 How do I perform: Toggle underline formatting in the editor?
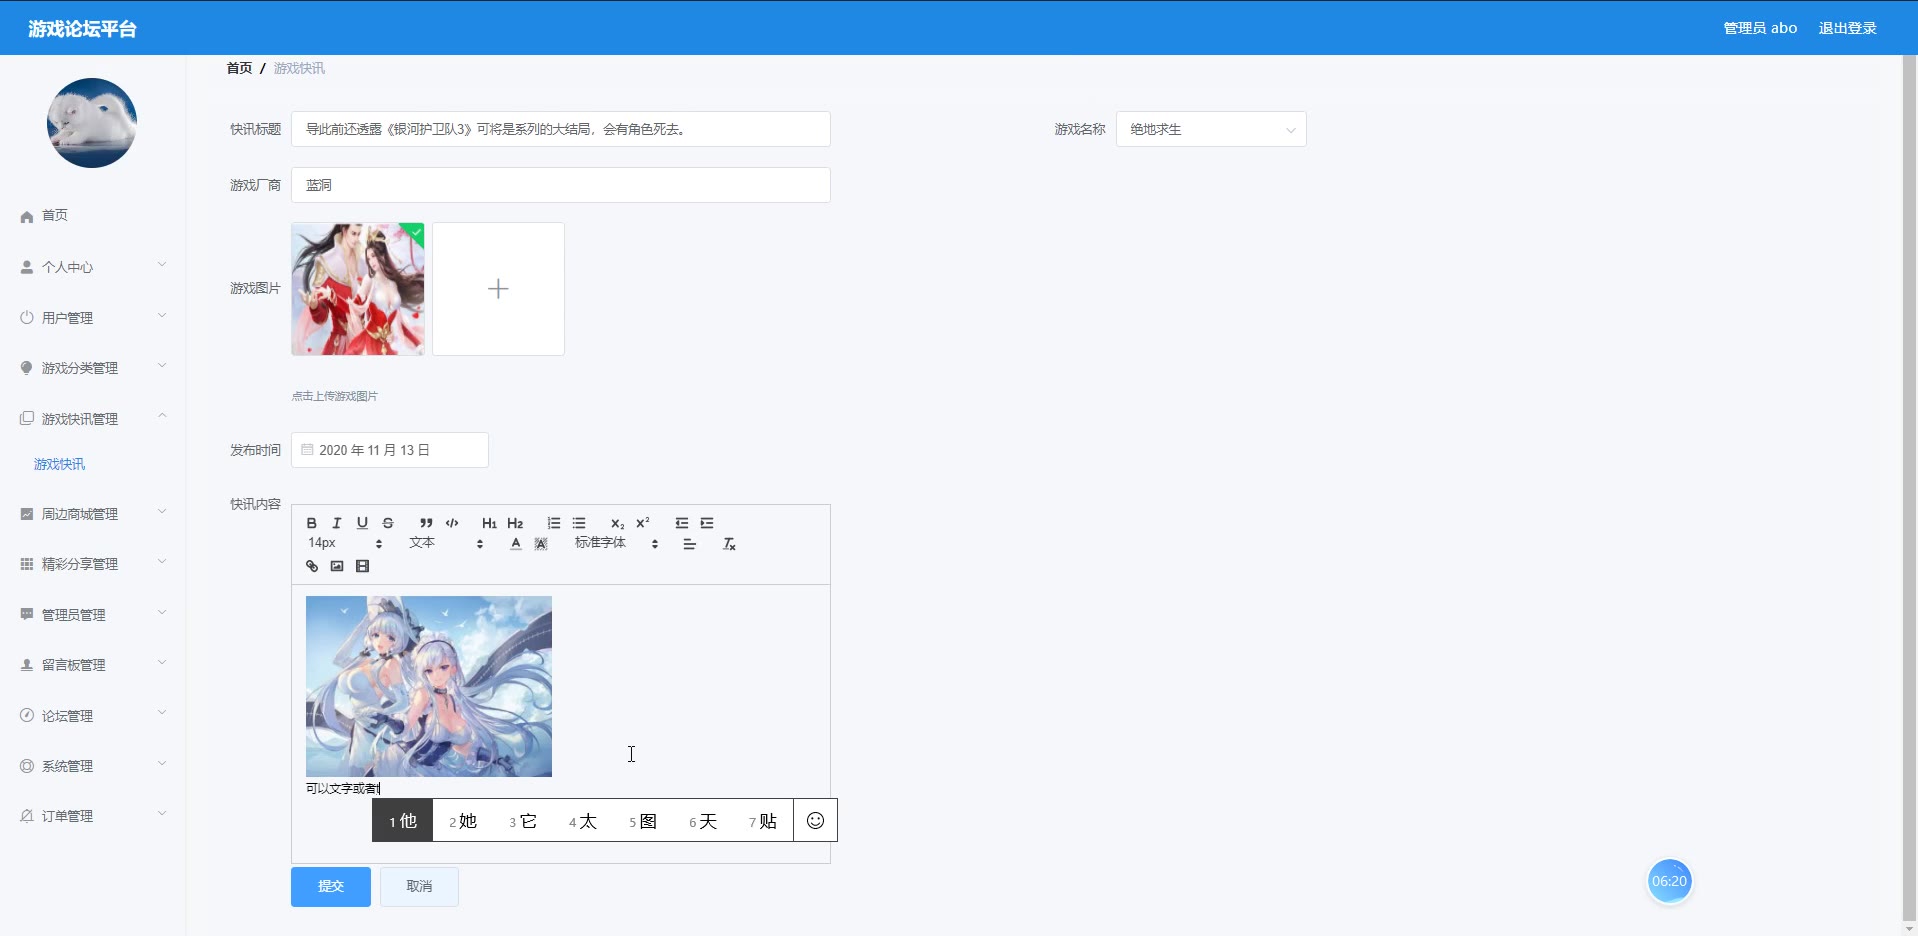pos(362,523)
